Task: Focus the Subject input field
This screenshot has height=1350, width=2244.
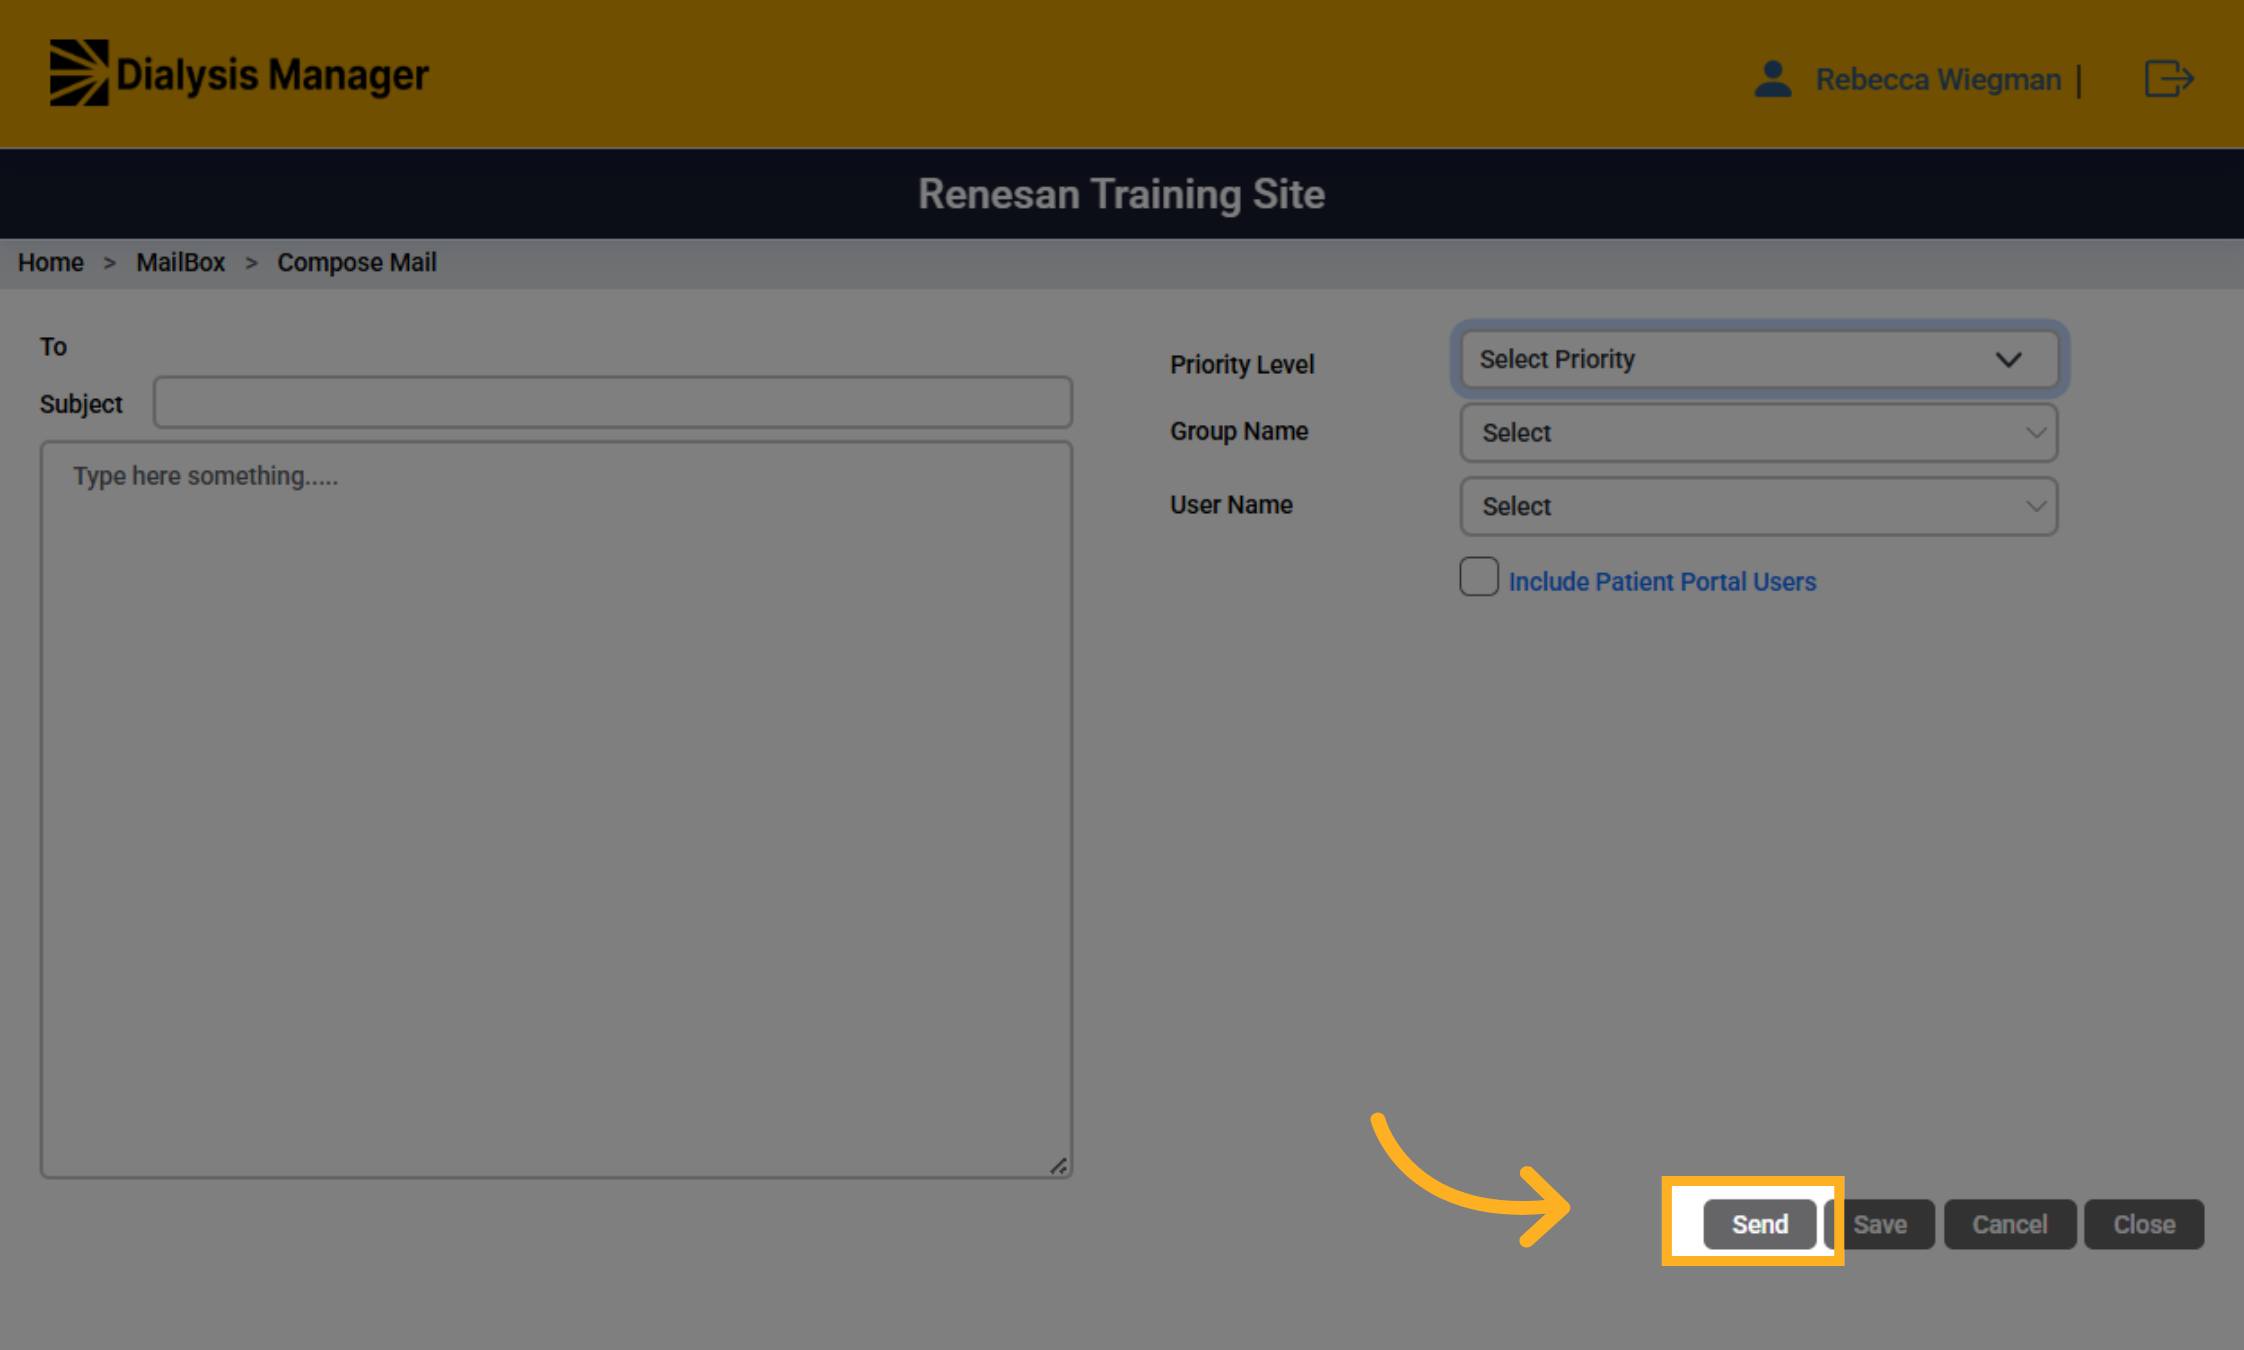Action: click(613, 402)
